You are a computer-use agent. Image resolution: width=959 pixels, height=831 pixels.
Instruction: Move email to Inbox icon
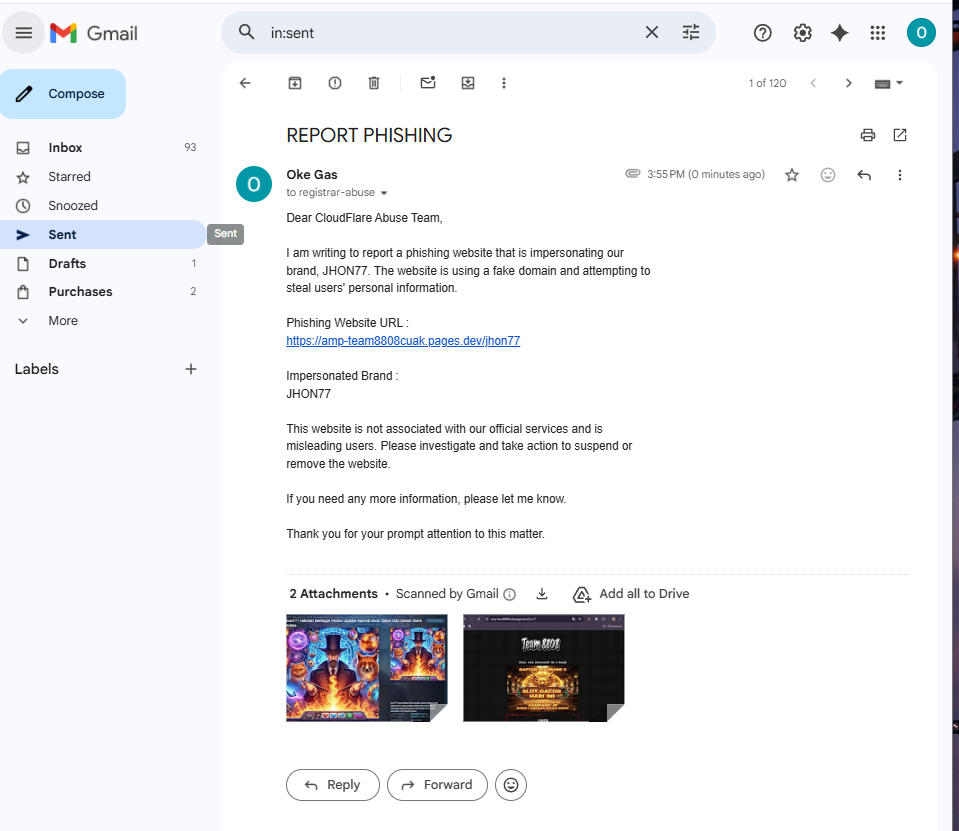pyautogui.click(x=468, y=83)
